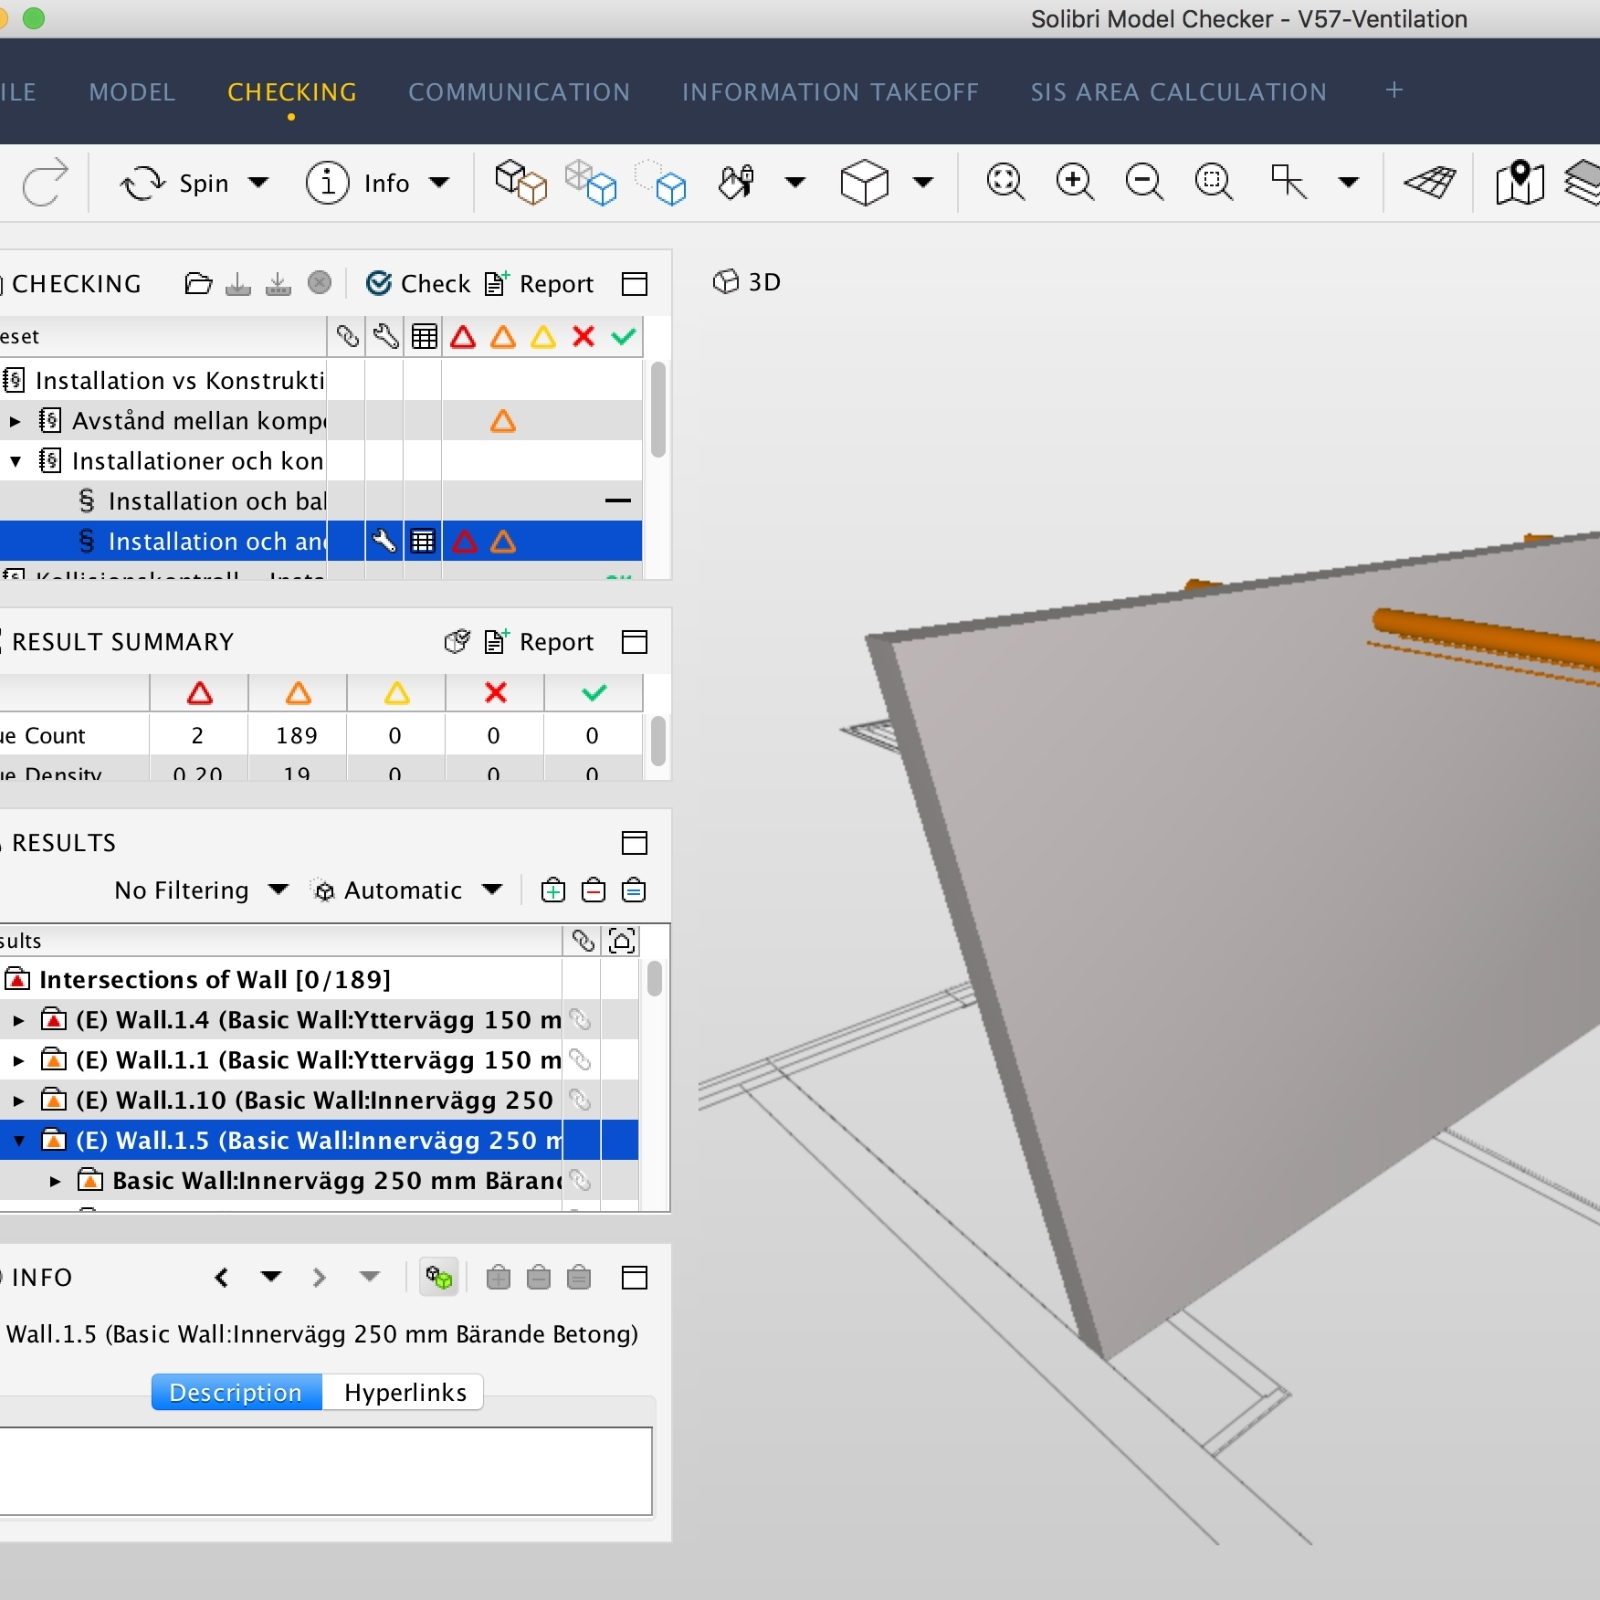This screenshot has width=1600, height=1600.
Task: Maximize the Info panel
Action: pos(635,1277)
